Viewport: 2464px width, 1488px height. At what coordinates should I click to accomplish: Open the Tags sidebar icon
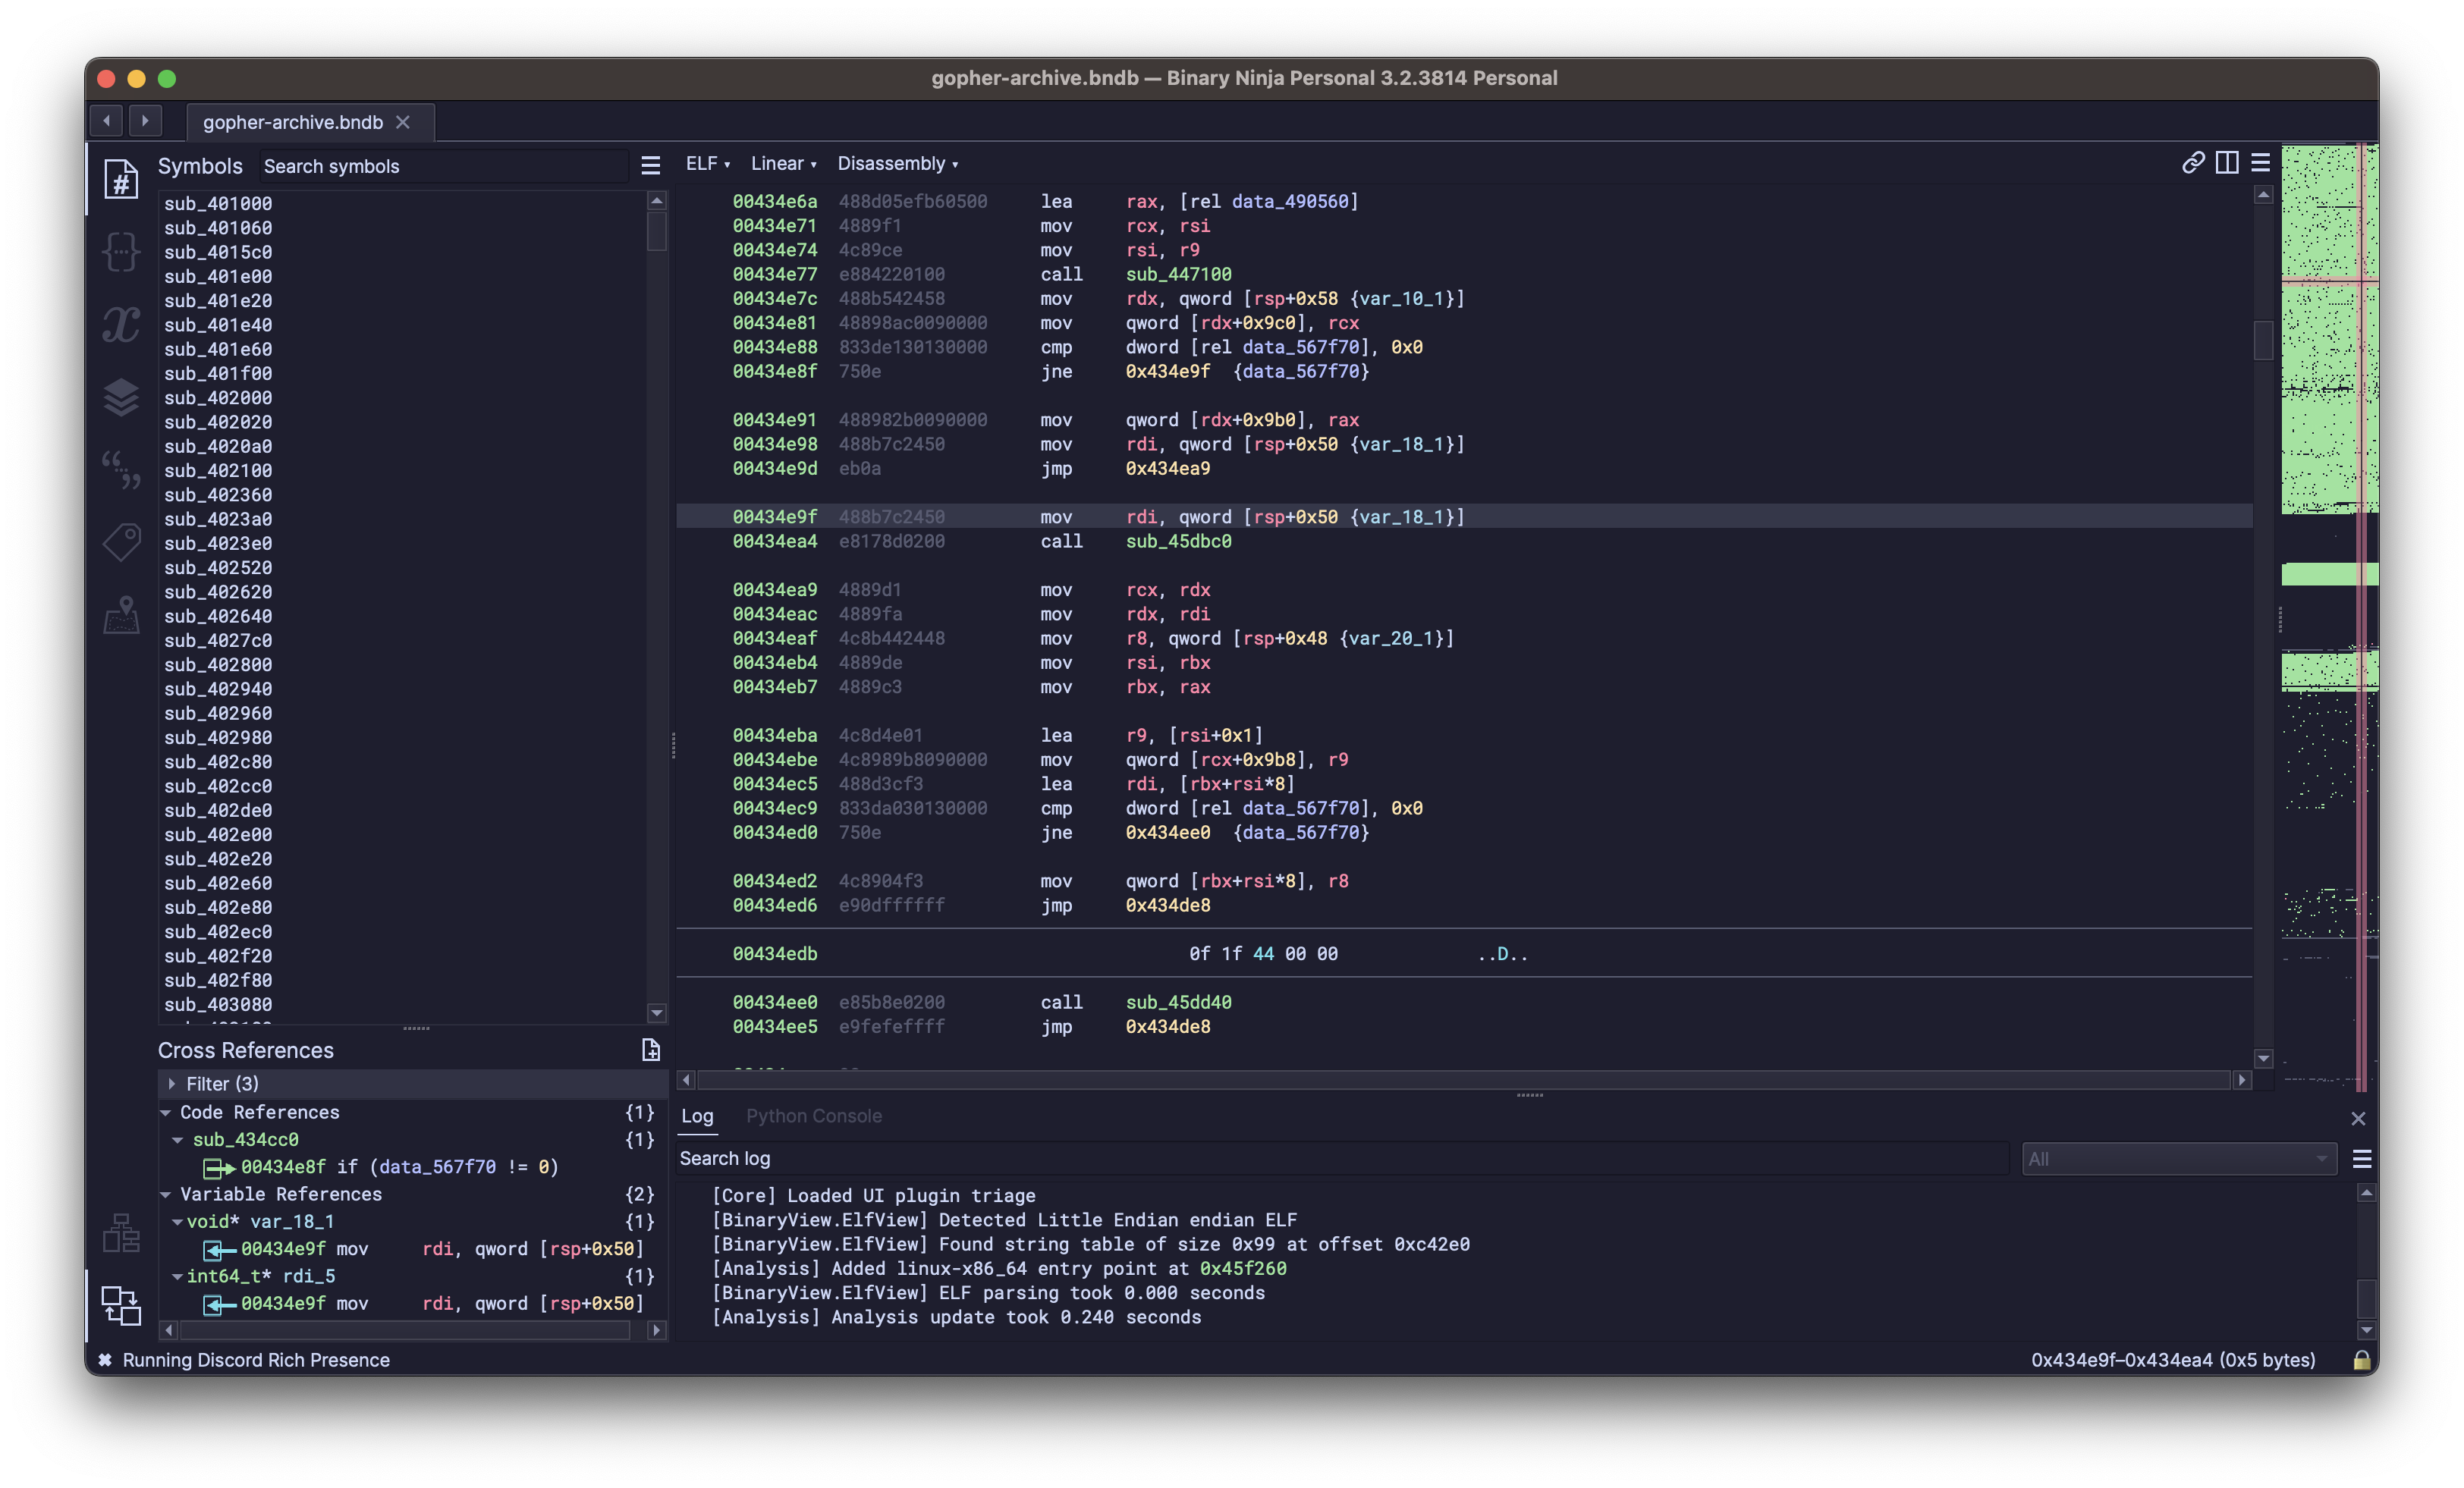(x=121, y=542)
